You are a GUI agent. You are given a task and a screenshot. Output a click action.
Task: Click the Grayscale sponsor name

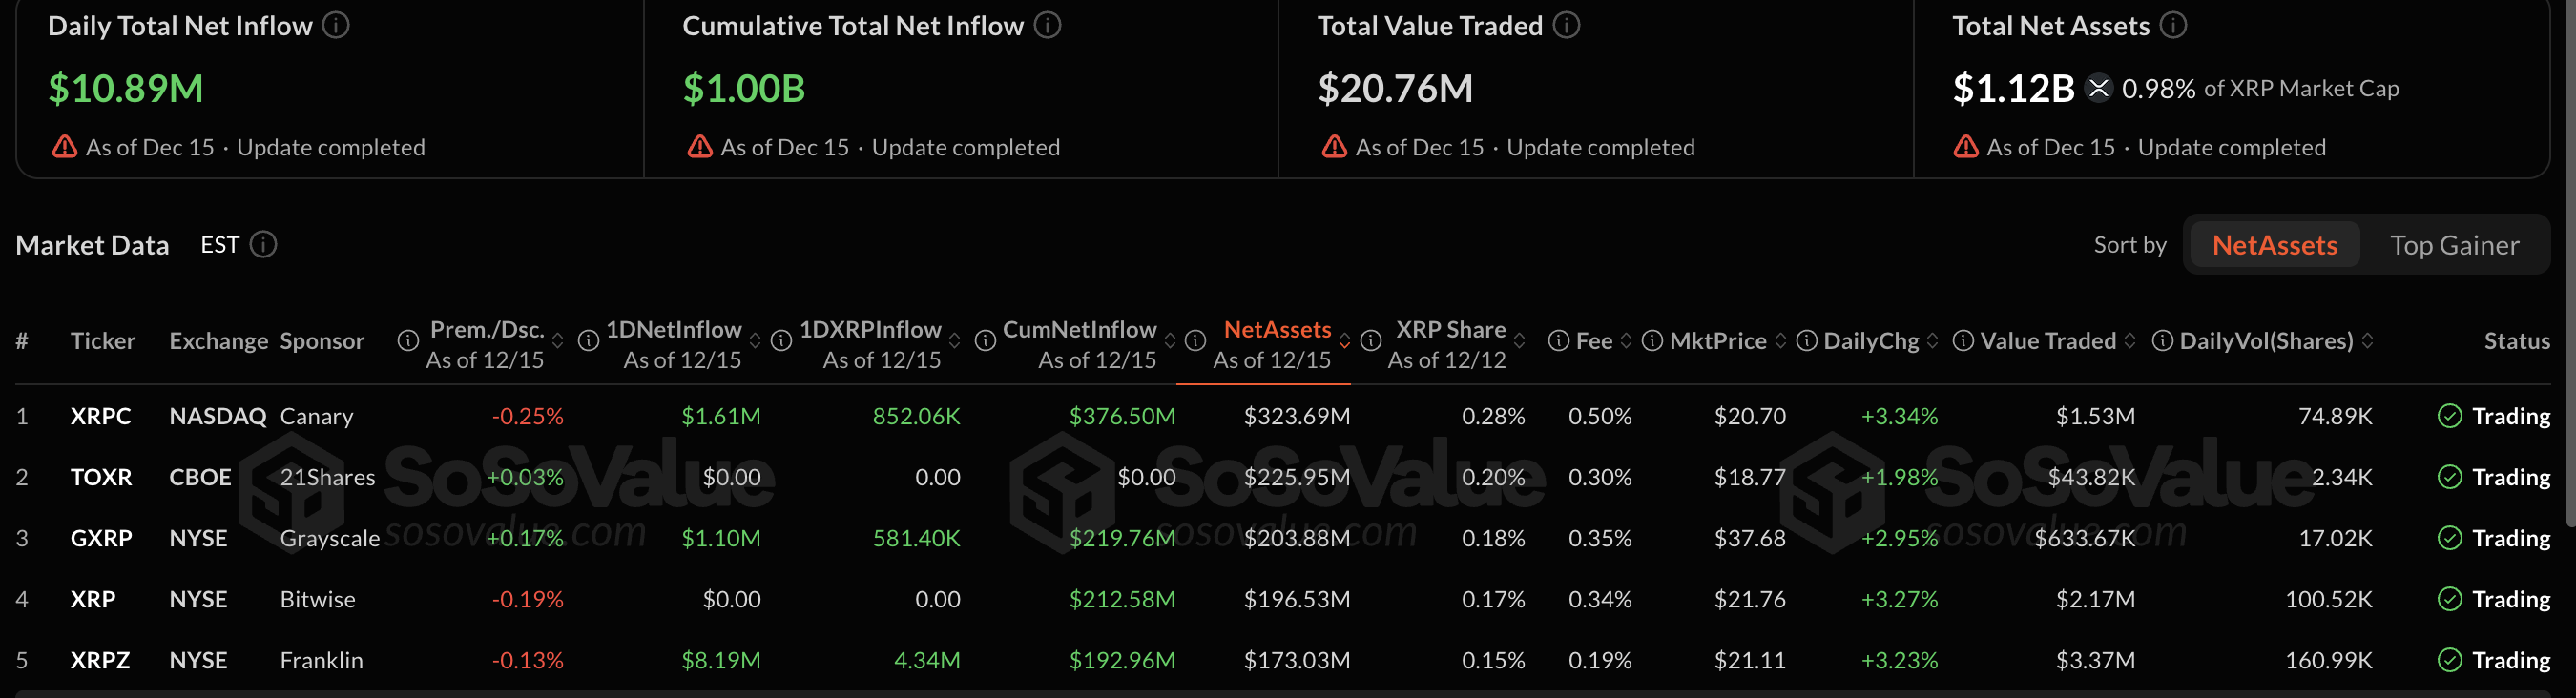330,538
